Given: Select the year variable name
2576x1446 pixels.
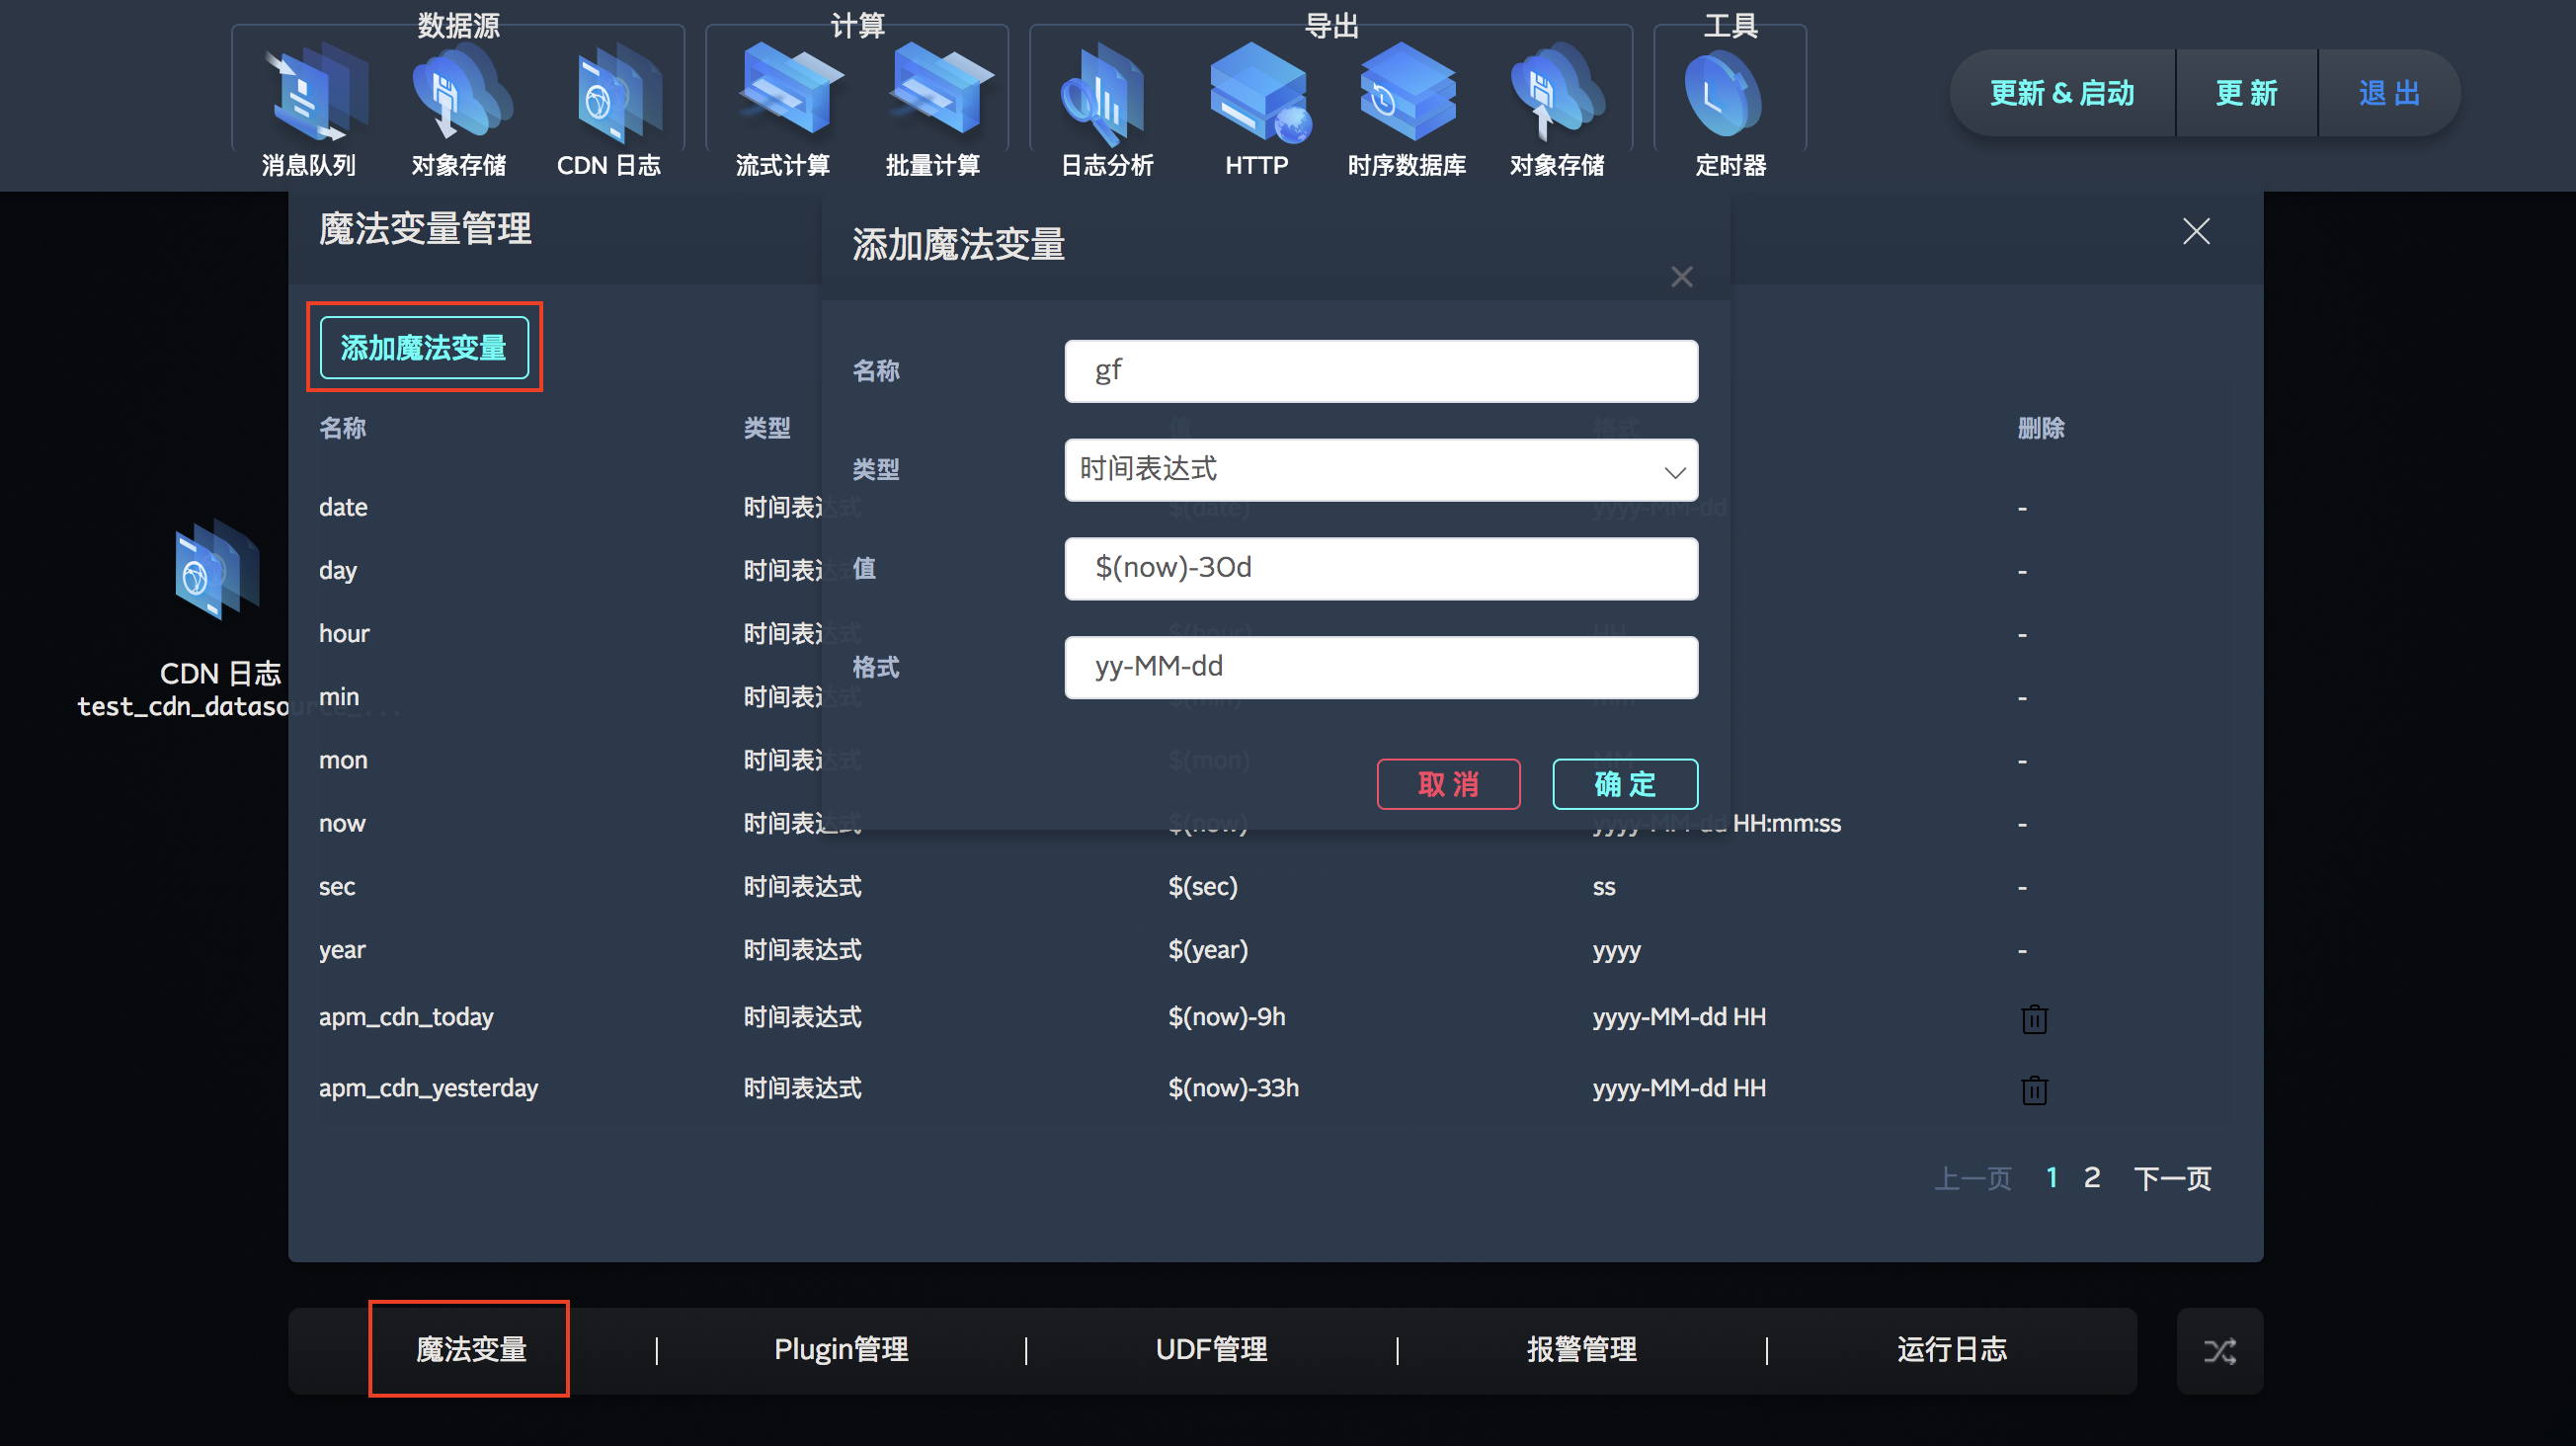Looking at the screenshot, I should click(342, 949).
